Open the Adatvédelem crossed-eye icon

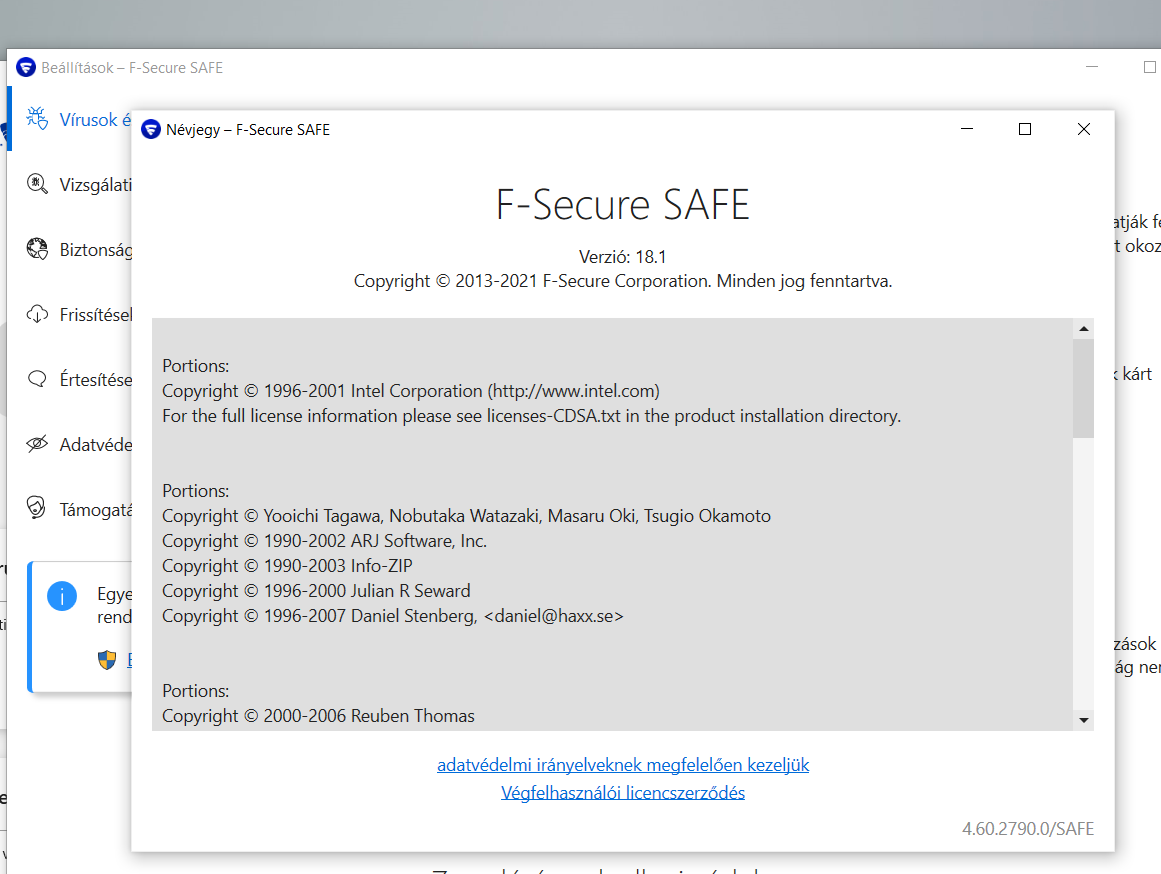tap(37, 444)
